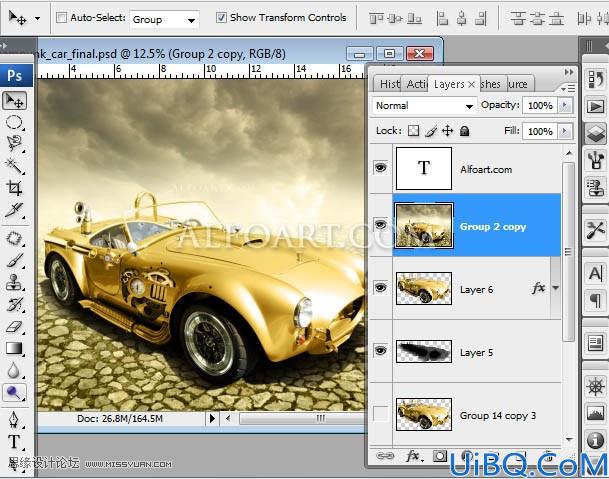Hide the Alfoart.com text layer
The height and width of the screenshot is (479, 609).
click(x=381, y=168)
